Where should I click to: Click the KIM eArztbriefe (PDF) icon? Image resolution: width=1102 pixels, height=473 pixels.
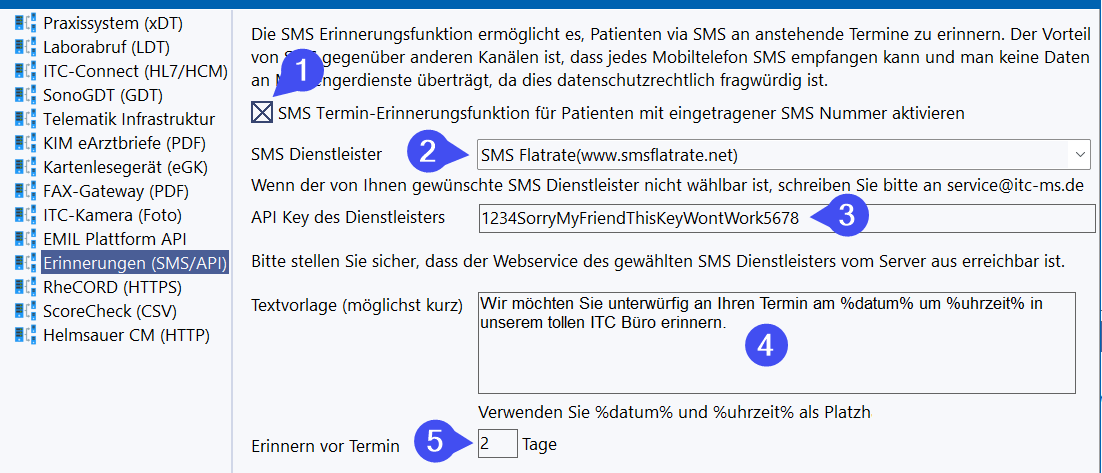click(x=27, y=143)
